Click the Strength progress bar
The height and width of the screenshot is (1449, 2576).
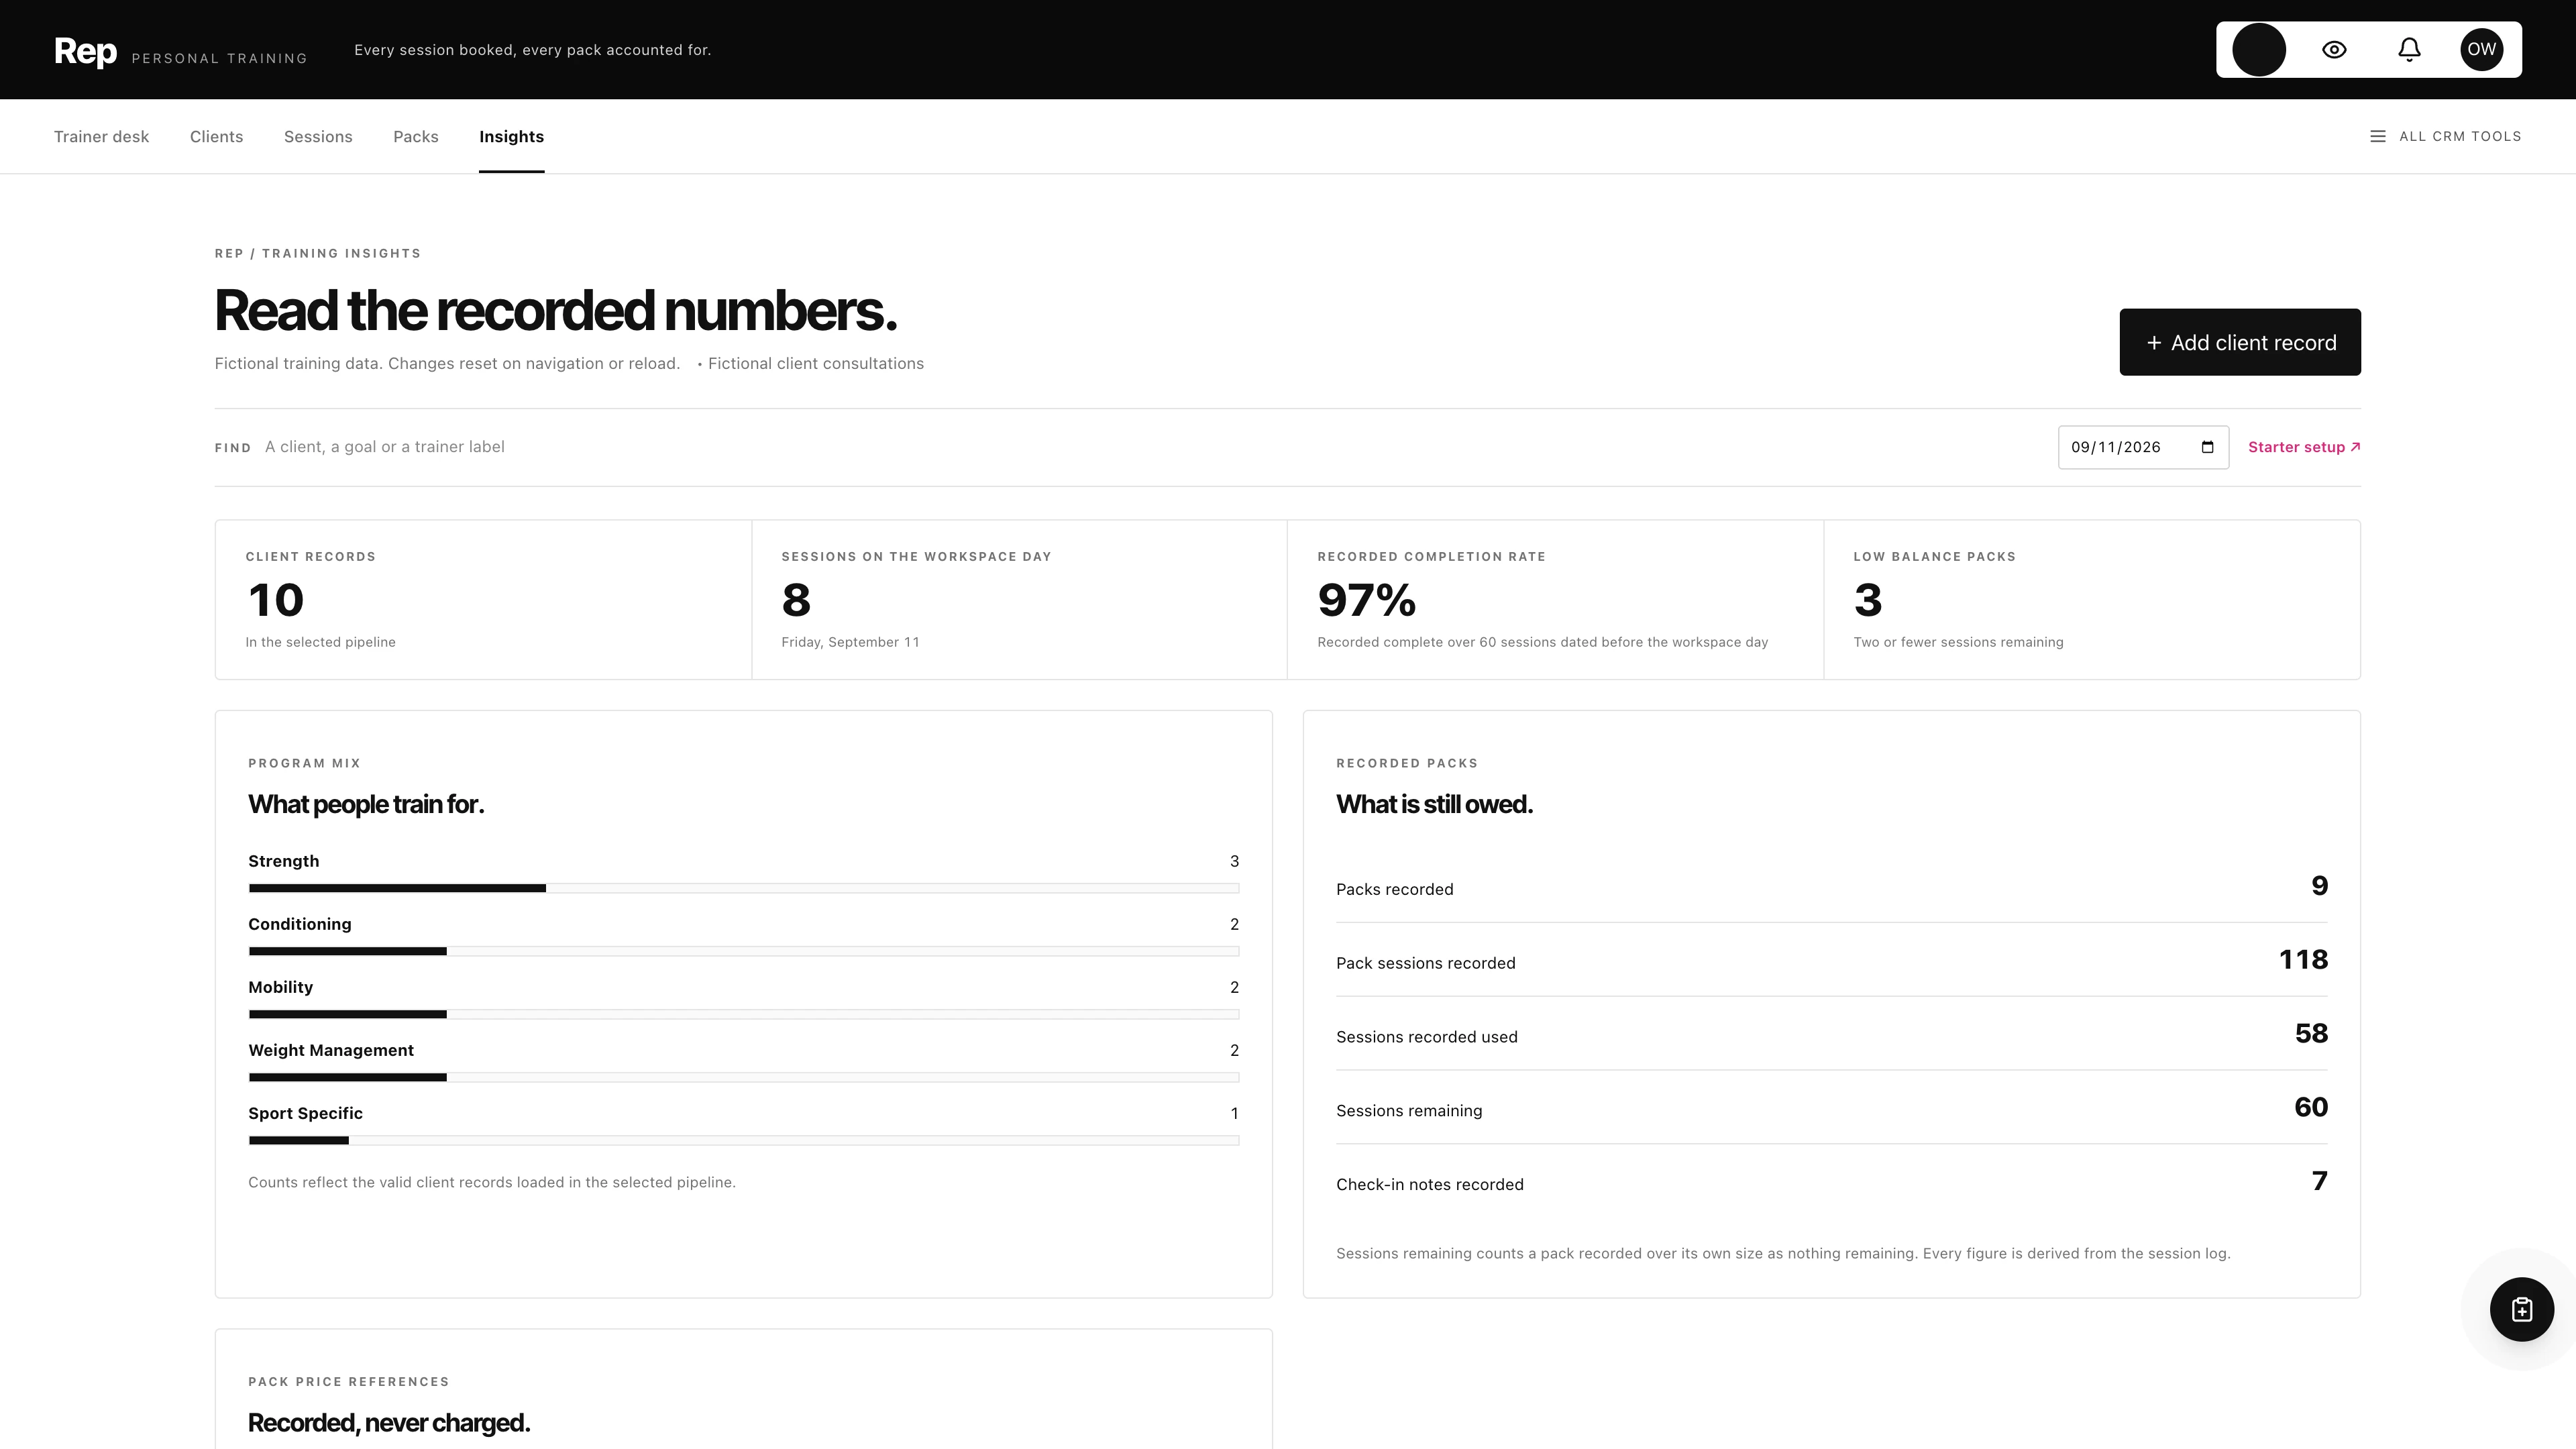pos(743,888)
